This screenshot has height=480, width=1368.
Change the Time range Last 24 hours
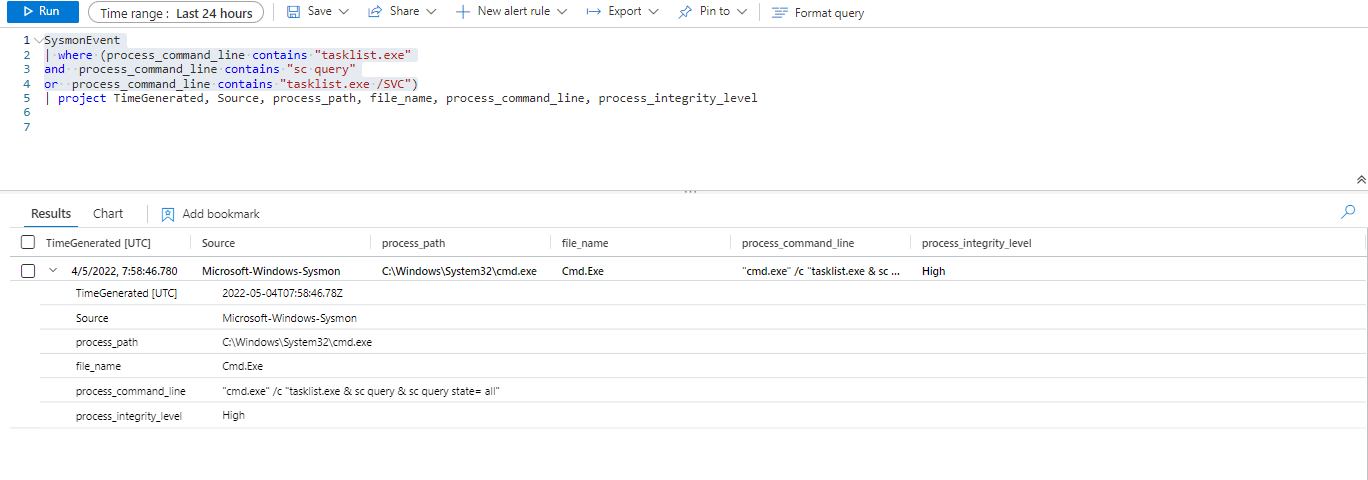(176, 13)
